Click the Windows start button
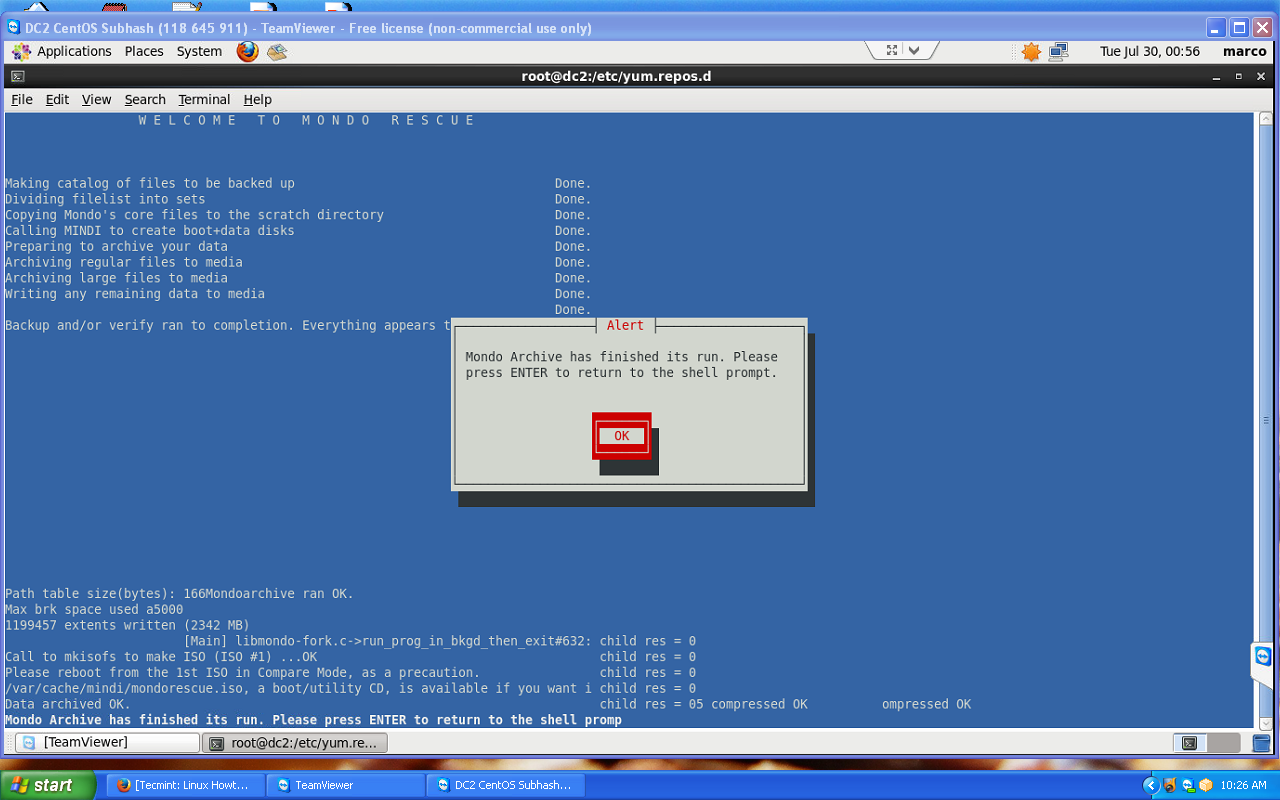 pos(48,785)
